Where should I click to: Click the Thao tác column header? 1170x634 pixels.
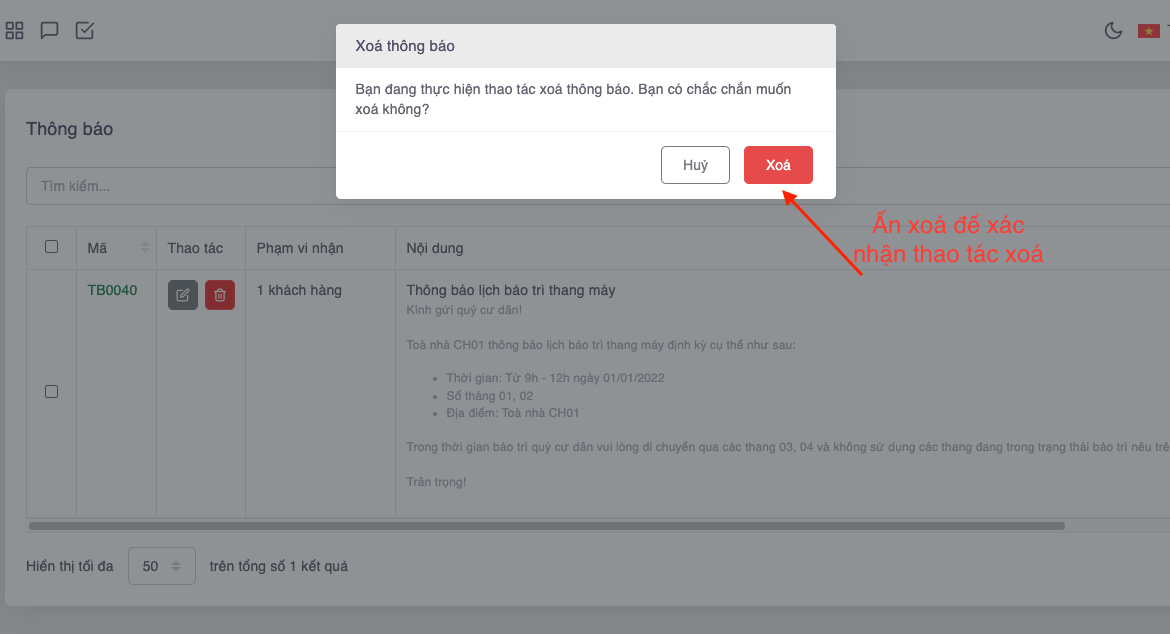(195, 248)
